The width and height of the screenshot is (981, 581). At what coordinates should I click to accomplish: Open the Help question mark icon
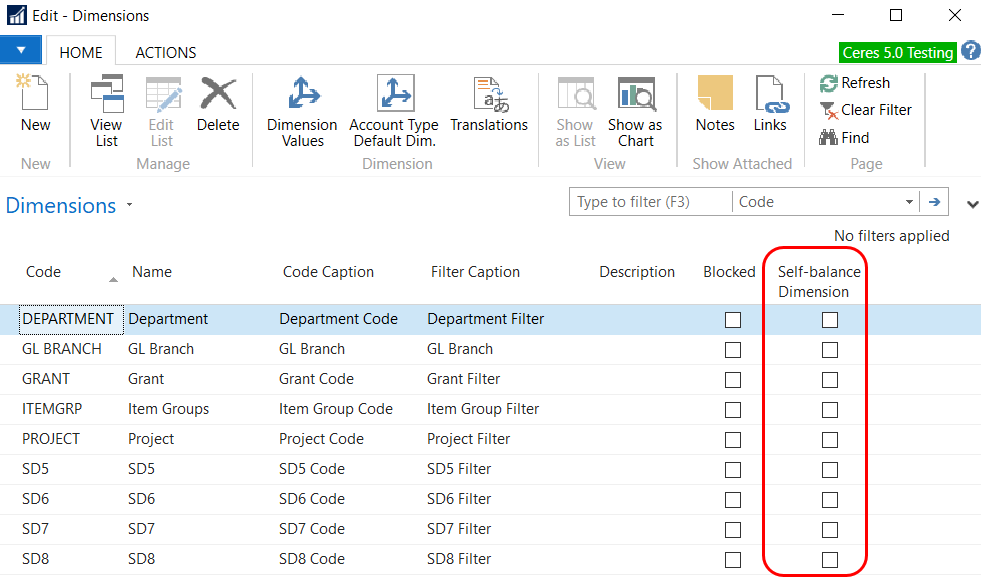pos(970,52)
